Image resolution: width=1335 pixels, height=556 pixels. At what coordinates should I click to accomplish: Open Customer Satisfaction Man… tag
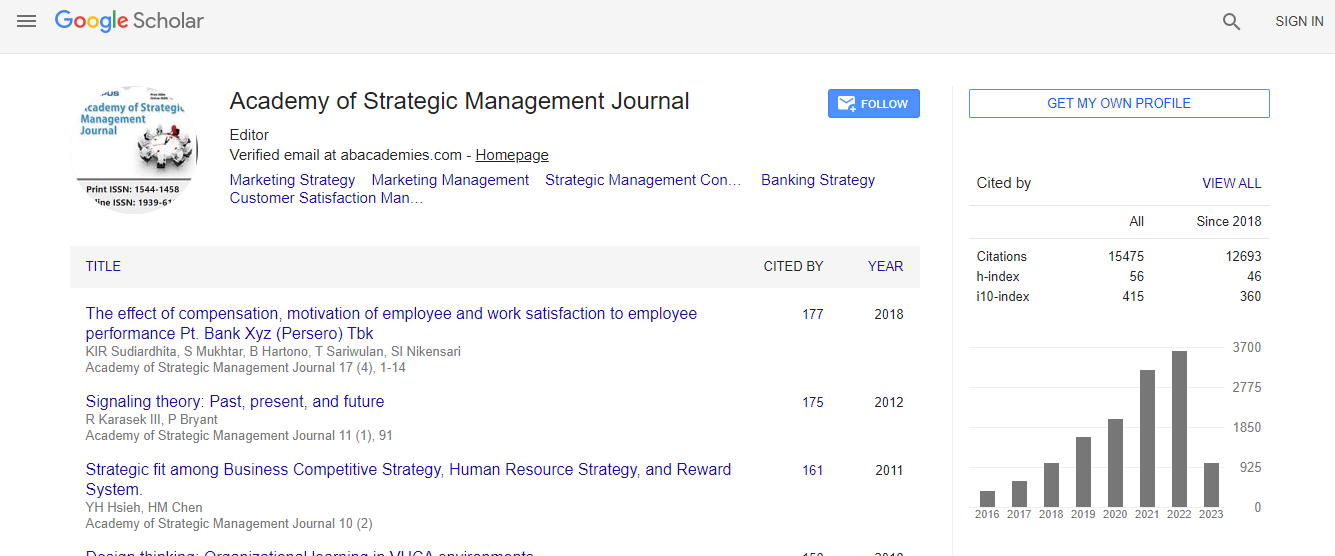(x=326, y=198)
